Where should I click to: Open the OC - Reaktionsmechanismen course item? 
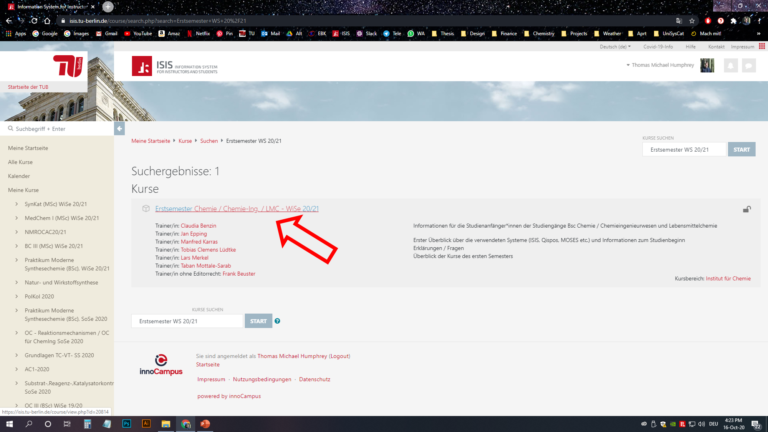67,337
